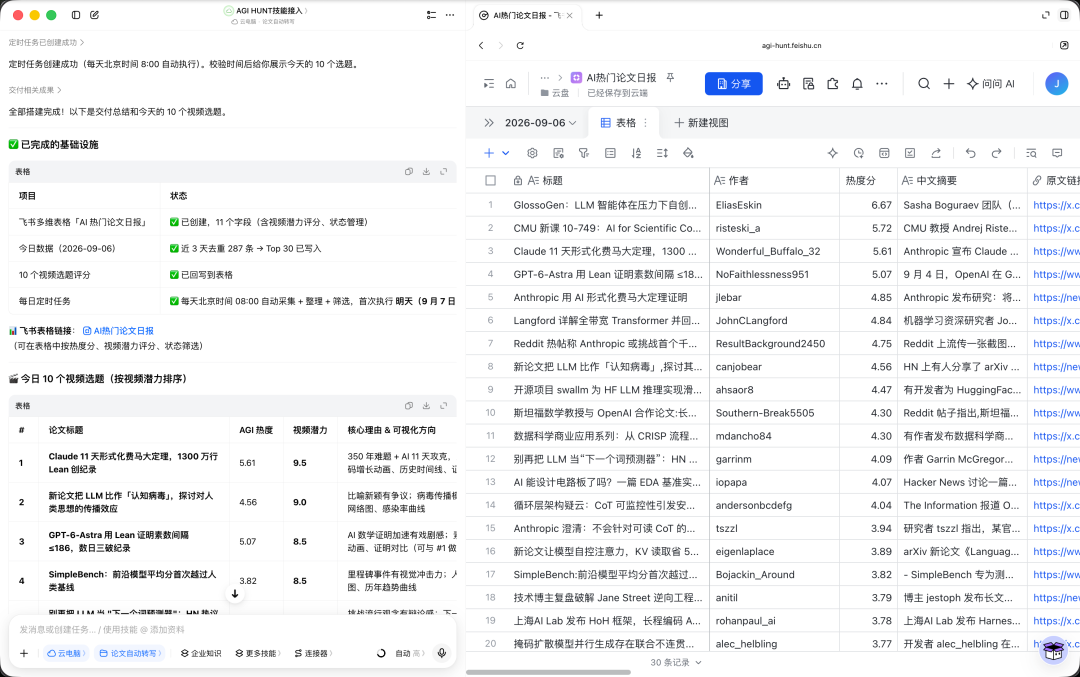Open the 表格 view options dots
This screenshot has height=677, width=1080.
645,123
